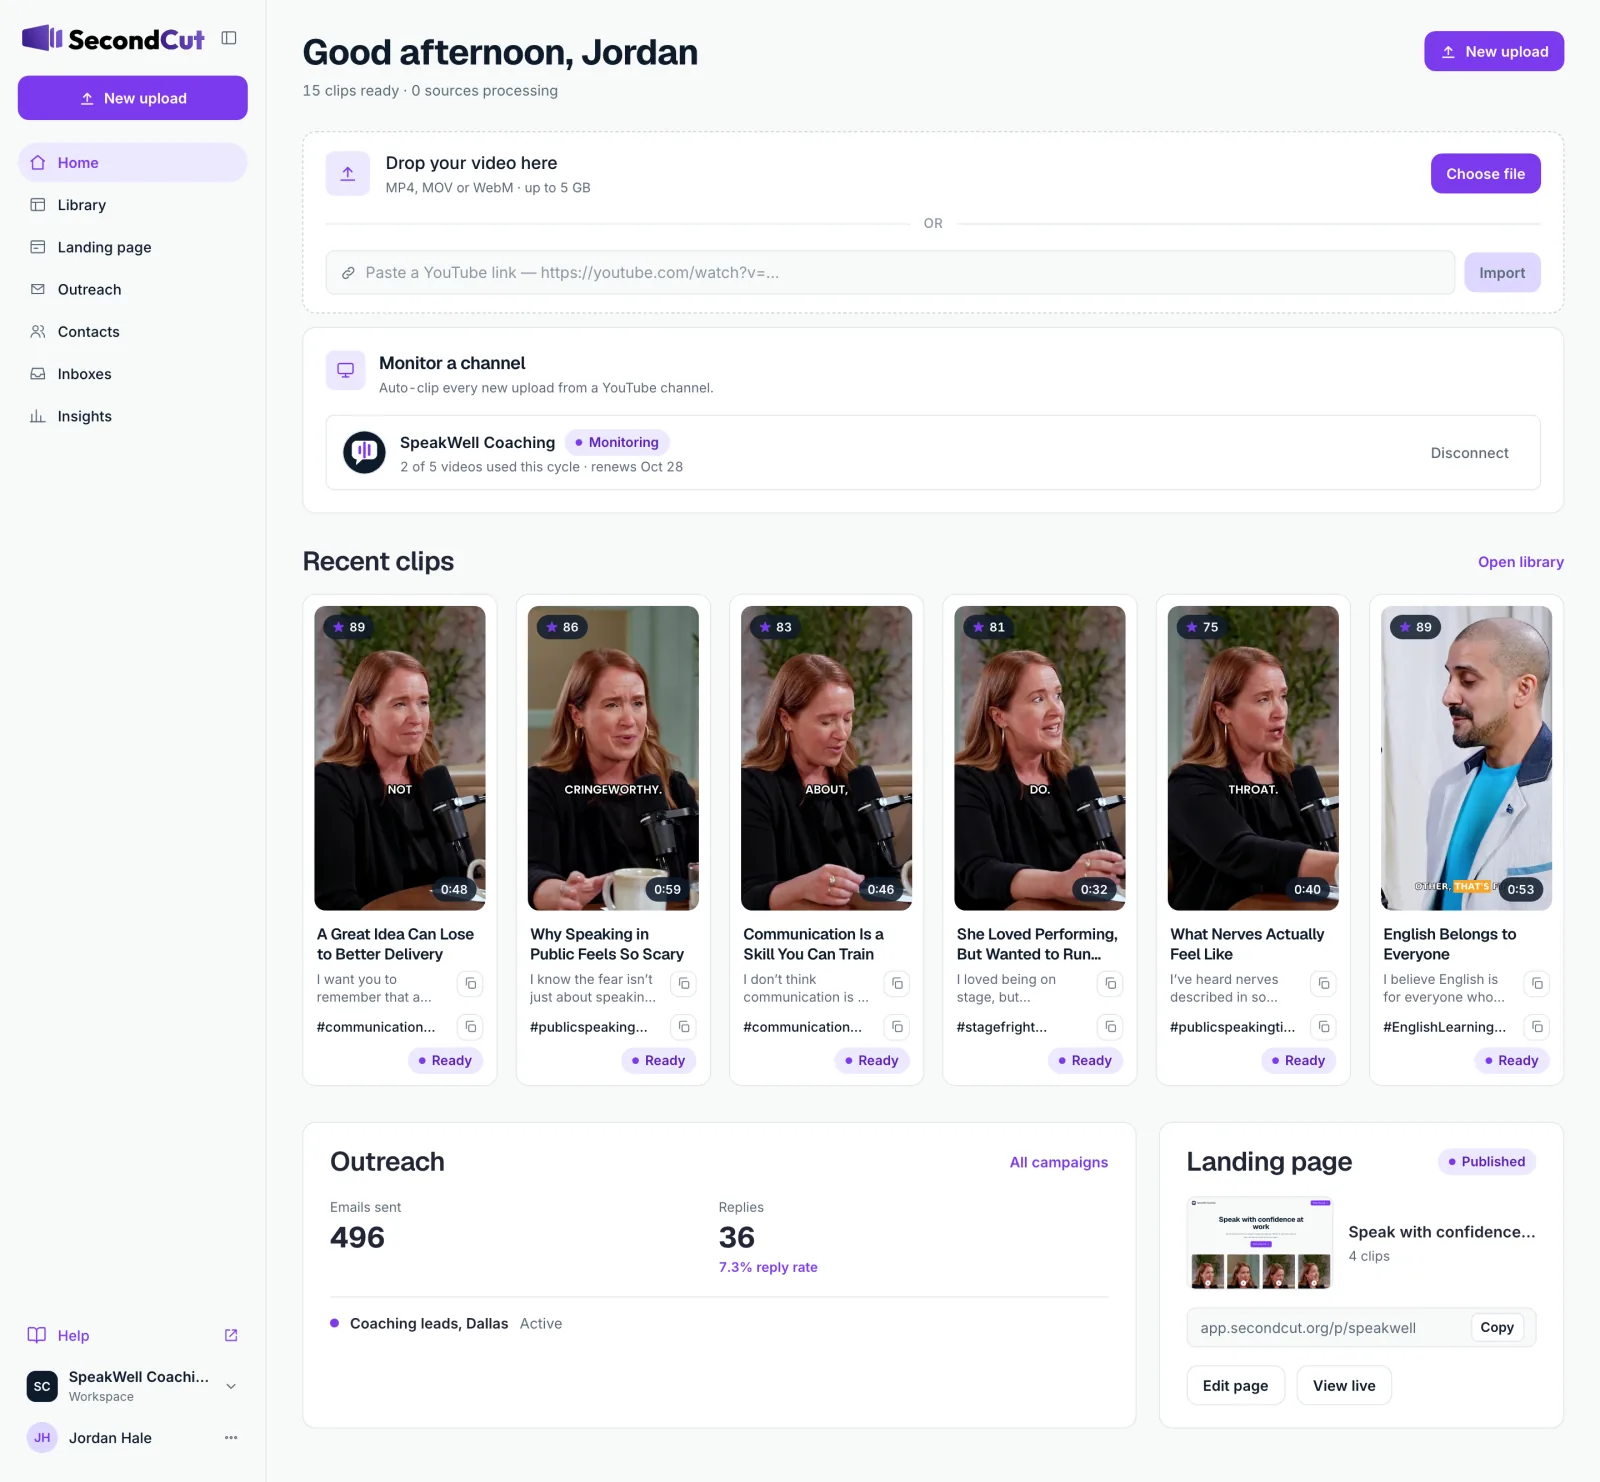Collapse the sidebar panel icon
Viewport: 1600px width, 1482px height.
click(229, 38)
